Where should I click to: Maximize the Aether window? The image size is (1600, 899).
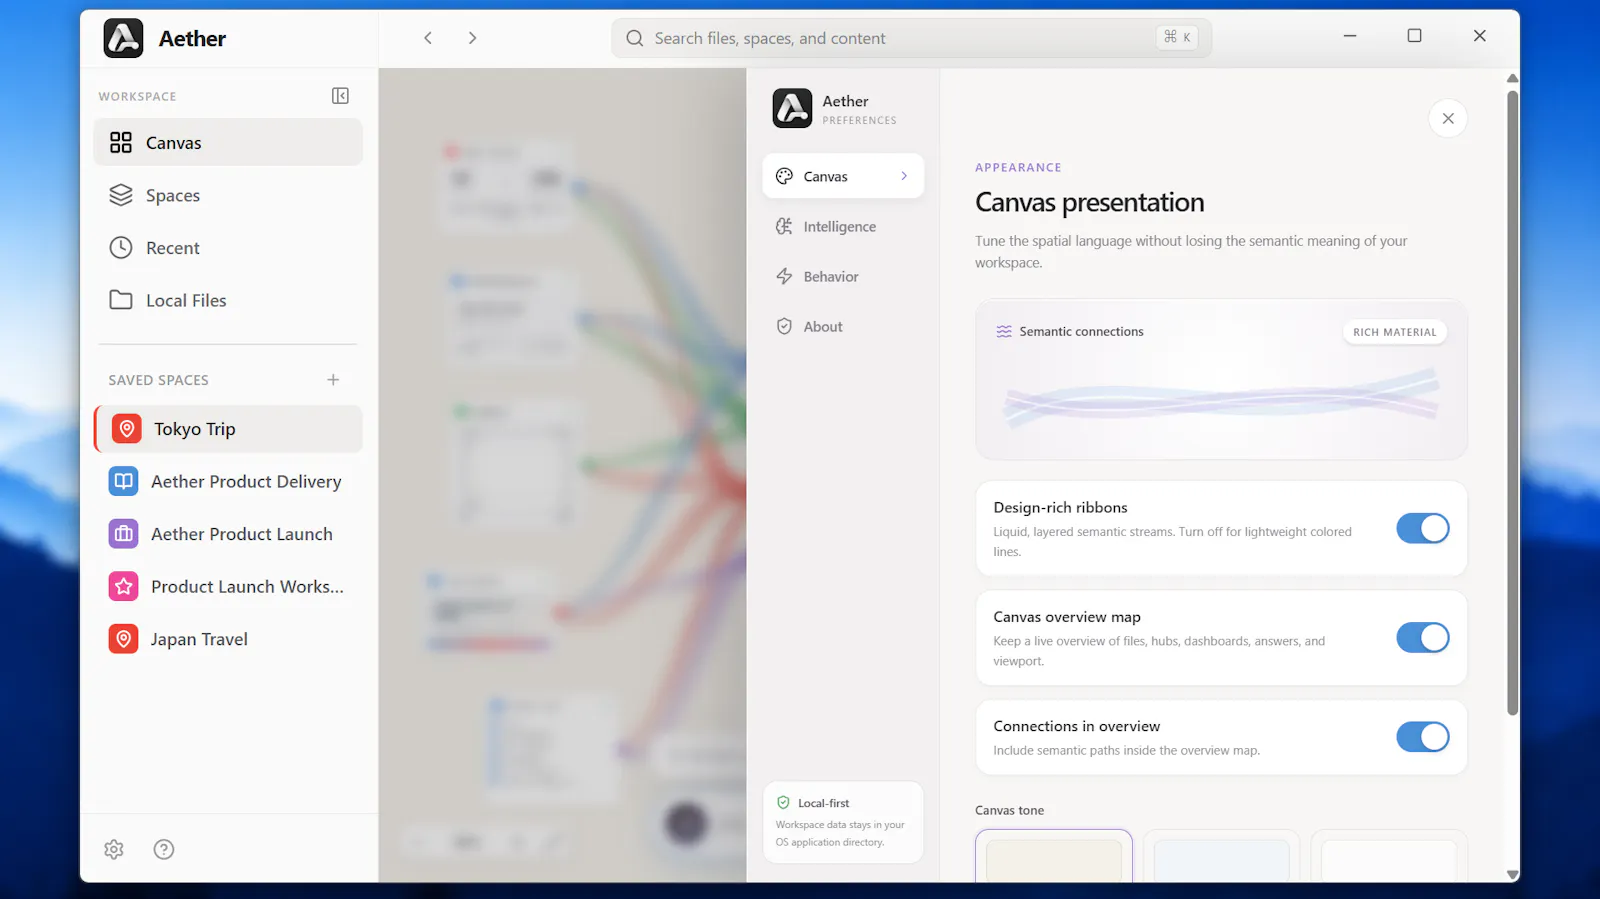[x=1414, y=36]
